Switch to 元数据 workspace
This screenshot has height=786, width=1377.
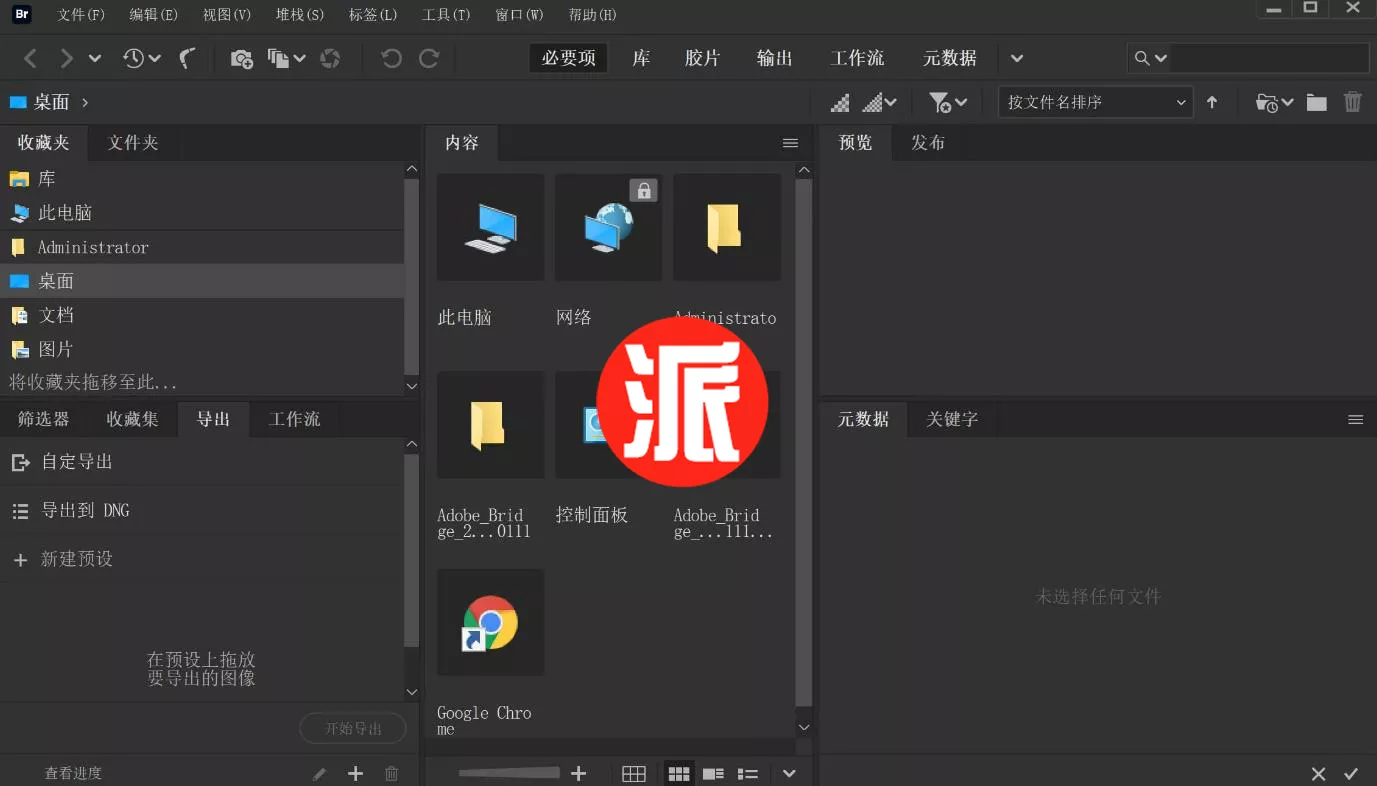tap(949, 59)
